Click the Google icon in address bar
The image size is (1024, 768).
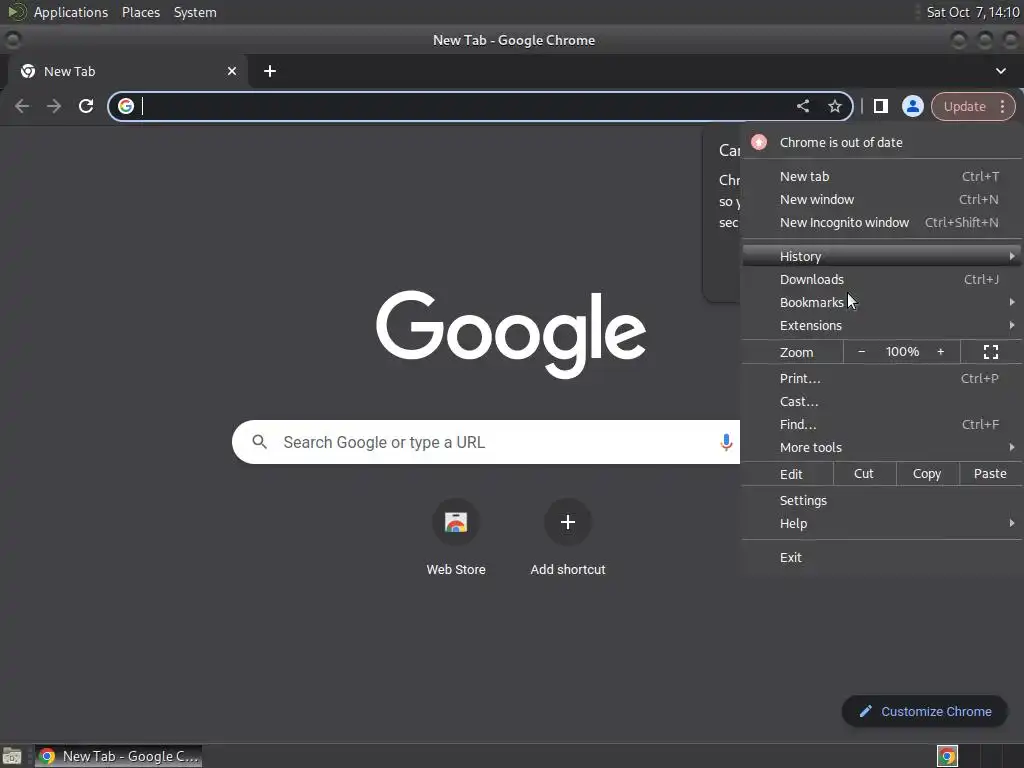(x=126, y=106)
